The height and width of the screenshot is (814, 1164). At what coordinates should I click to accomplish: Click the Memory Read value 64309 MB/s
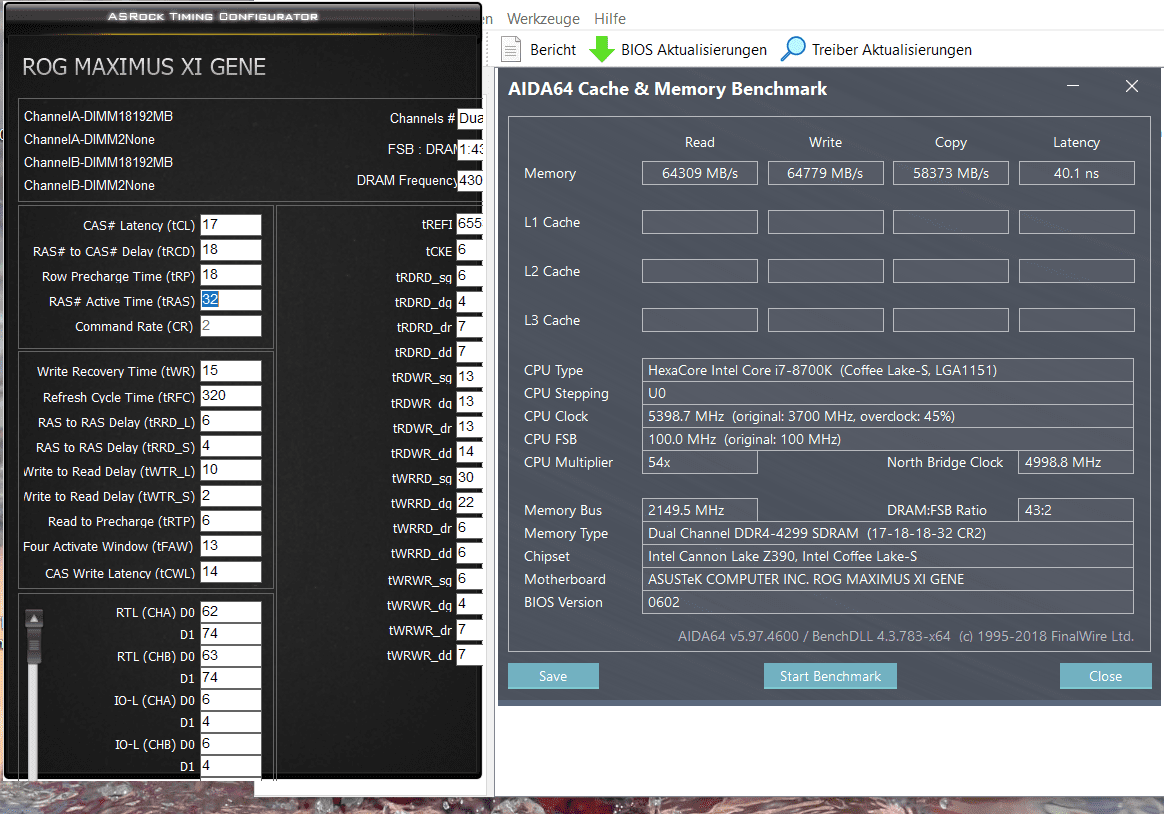[699, 173]
